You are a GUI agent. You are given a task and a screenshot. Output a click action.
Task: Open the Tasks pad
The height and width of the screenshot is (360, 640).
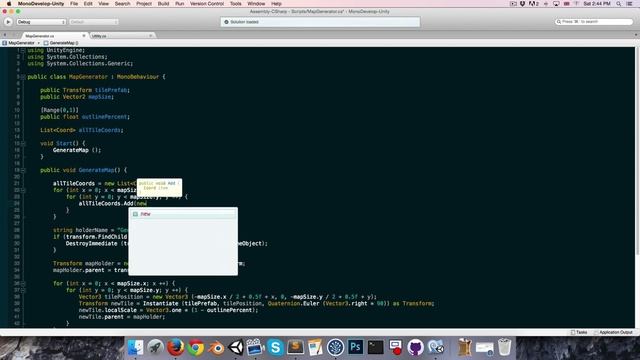coord(579,332)
